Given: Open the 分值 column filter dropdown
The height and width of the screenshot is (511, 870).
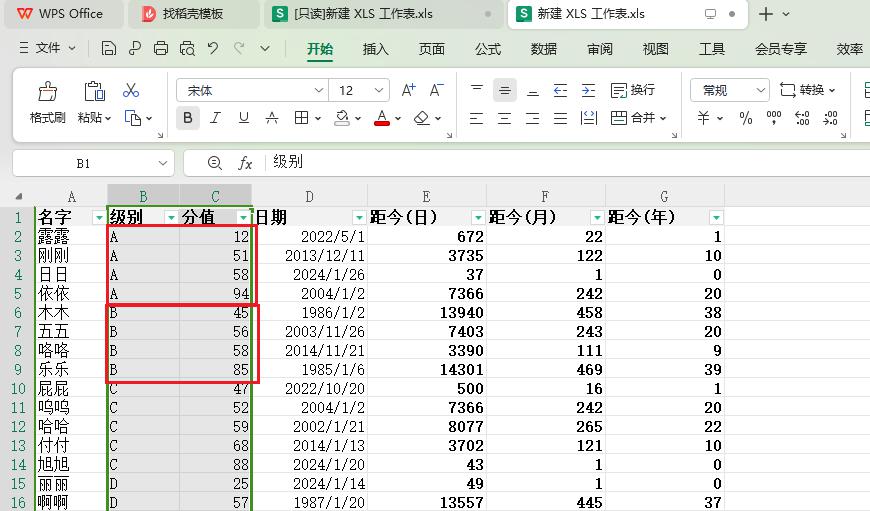Looking at the screenshot, I should coord(243,217).
